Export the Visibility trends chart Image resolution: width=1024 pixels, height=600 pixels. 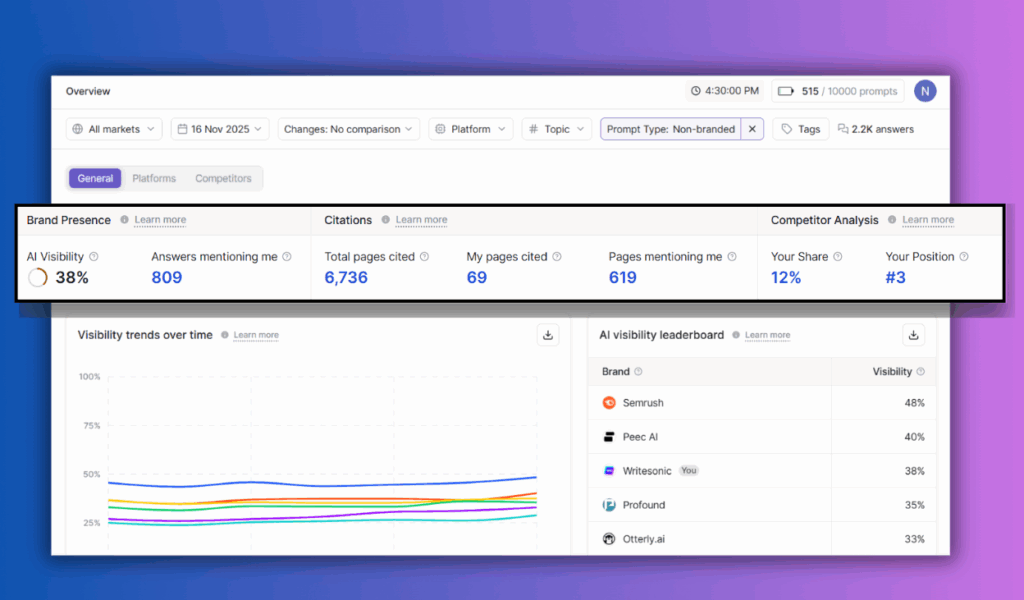click(x=547, y=335)
